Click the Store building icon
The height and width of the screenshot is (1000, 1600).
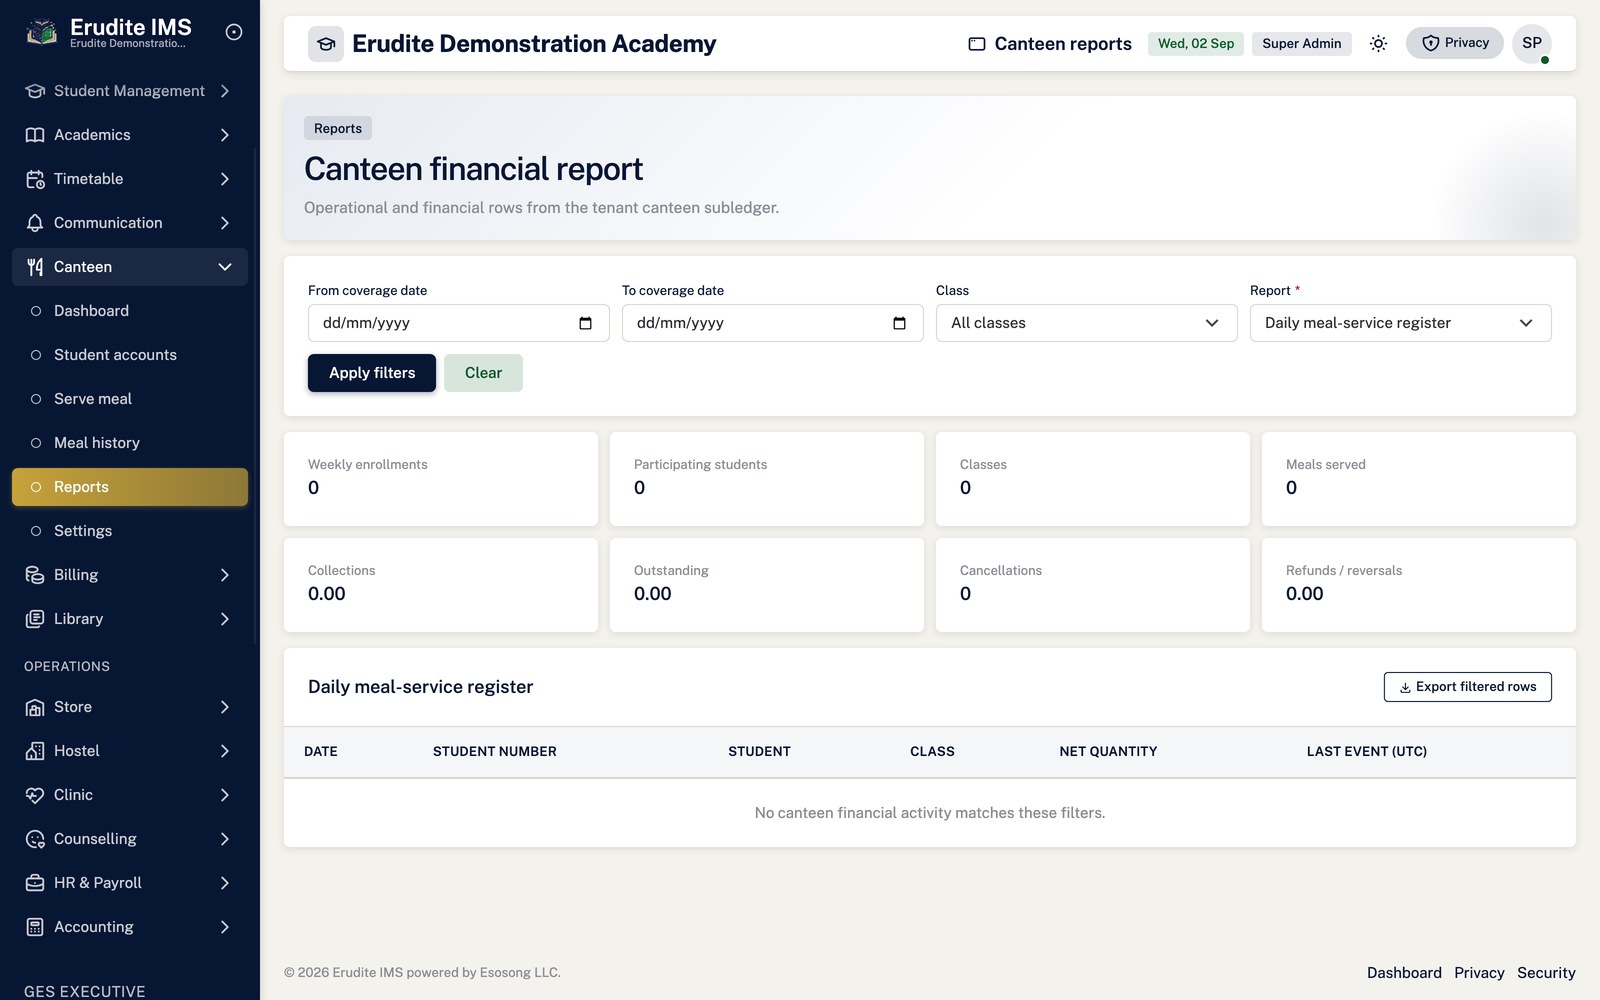[35, 707]
